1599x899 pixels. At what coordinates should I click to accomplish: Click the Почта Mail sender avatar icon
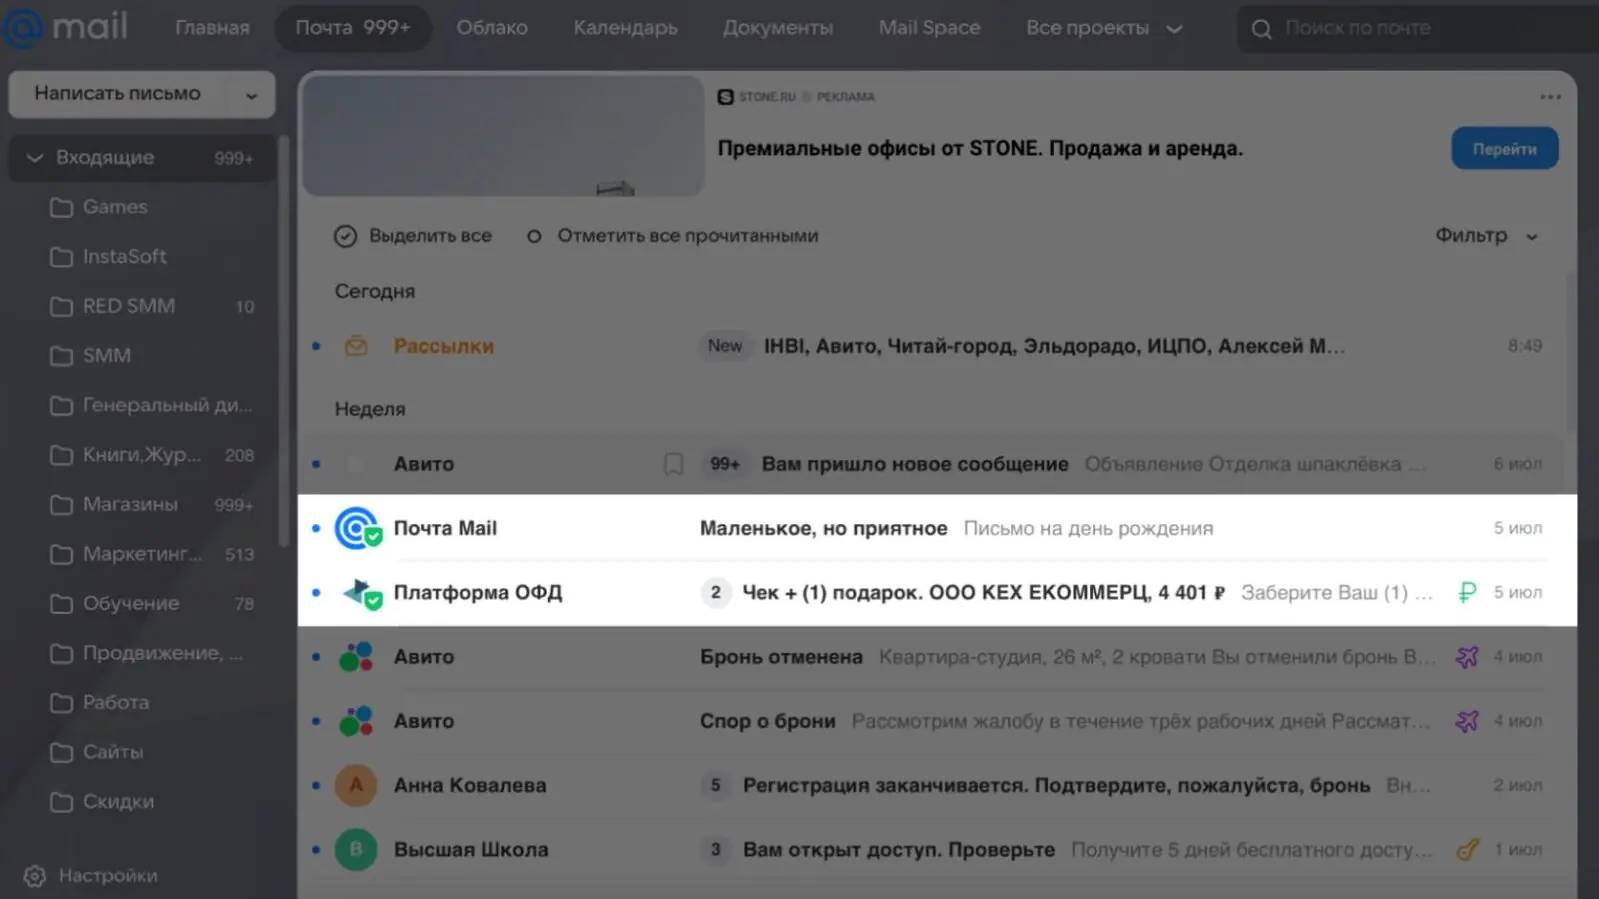(356, 528)
